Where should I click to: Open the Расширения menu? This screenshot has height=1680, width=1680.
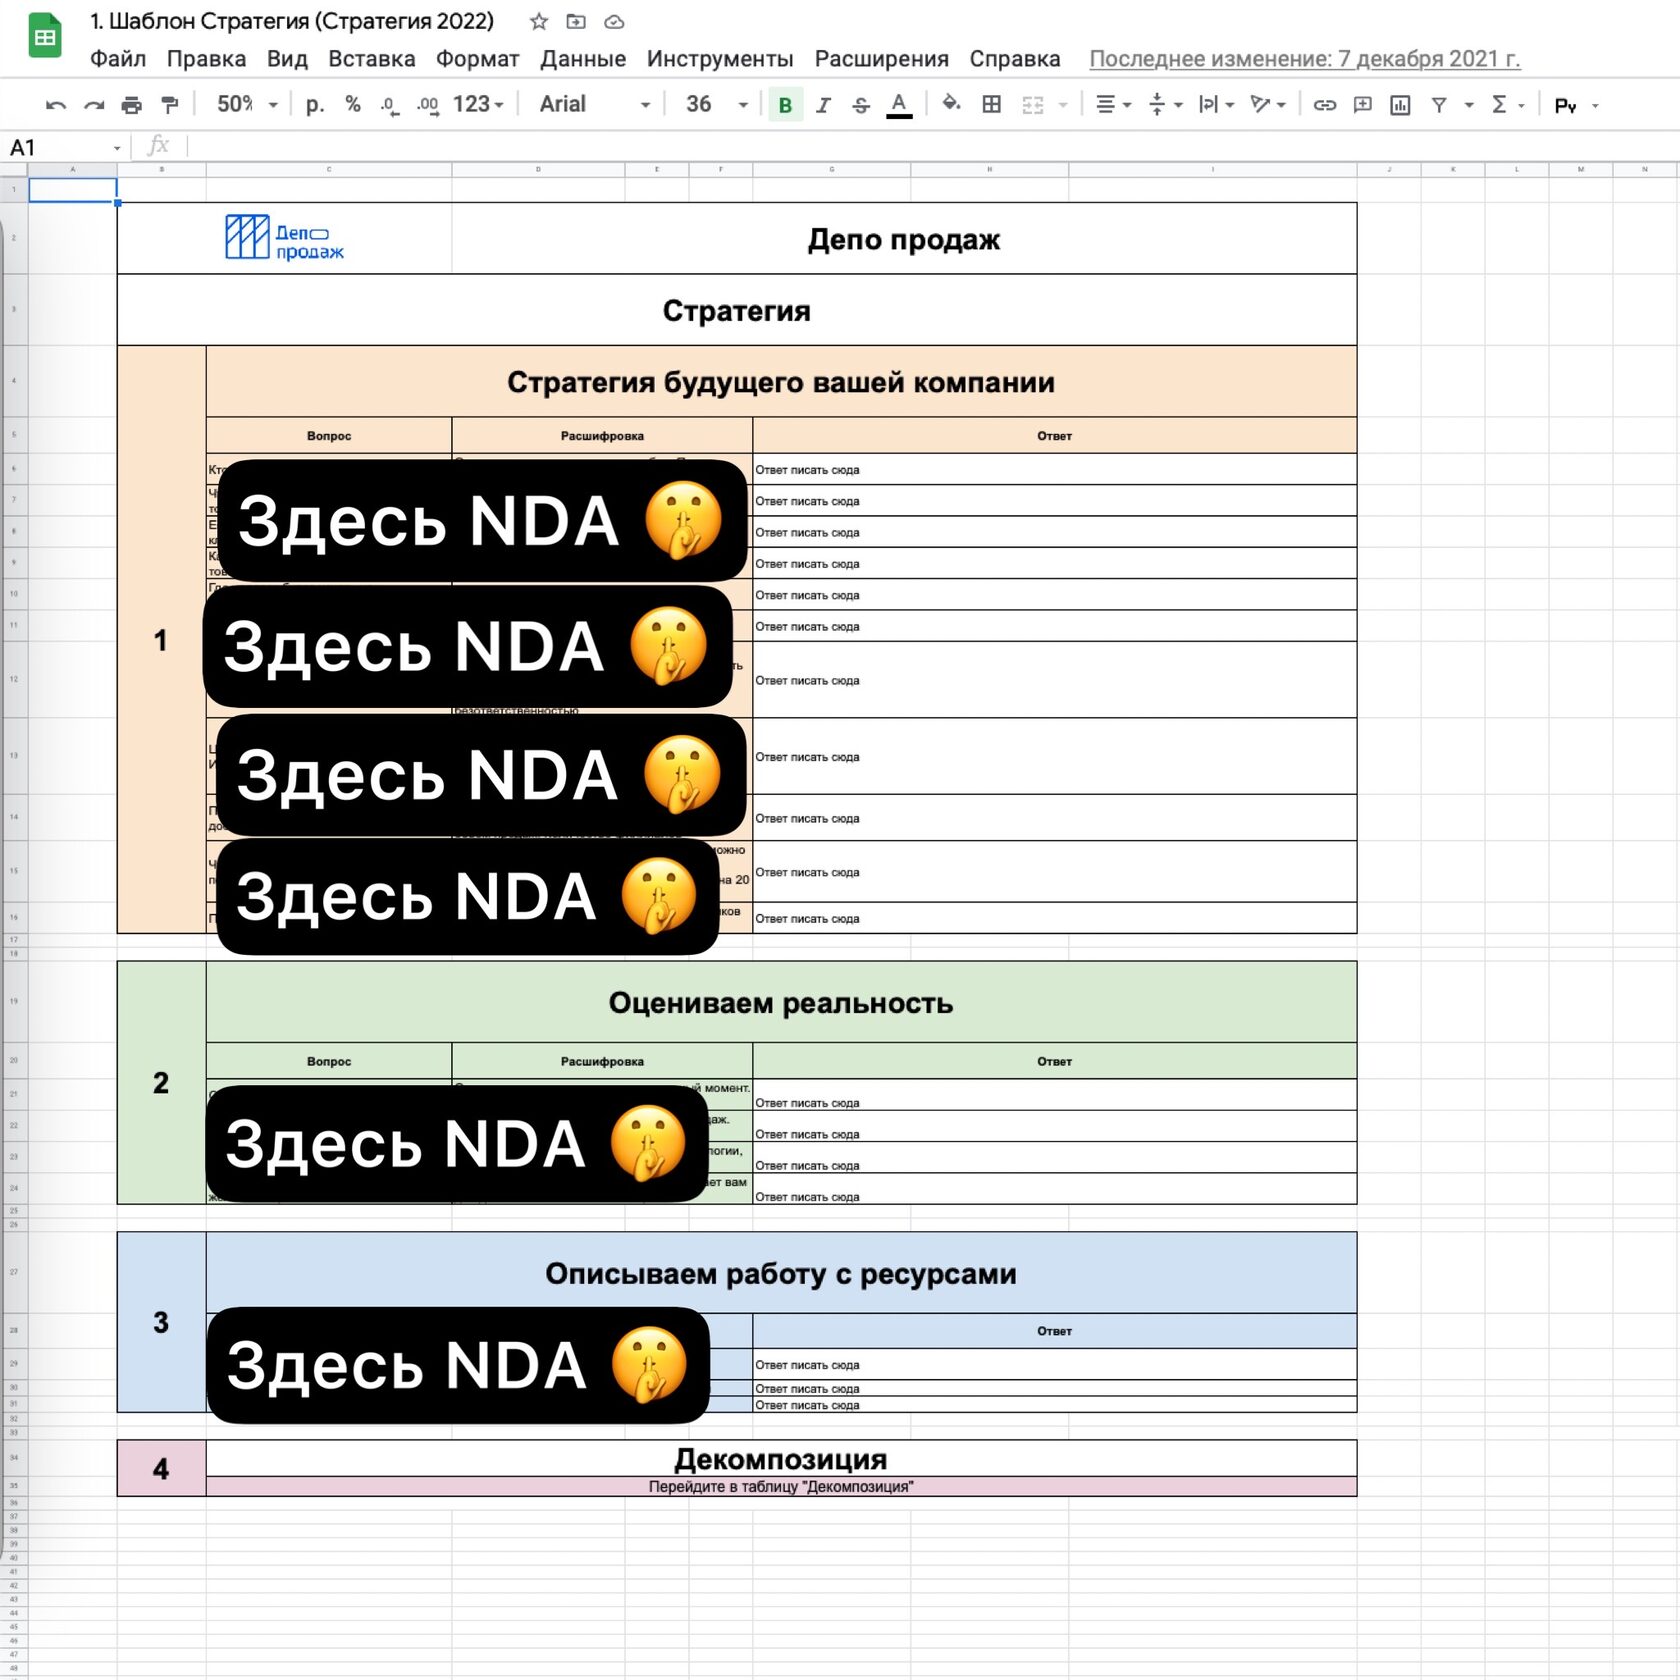882,59
